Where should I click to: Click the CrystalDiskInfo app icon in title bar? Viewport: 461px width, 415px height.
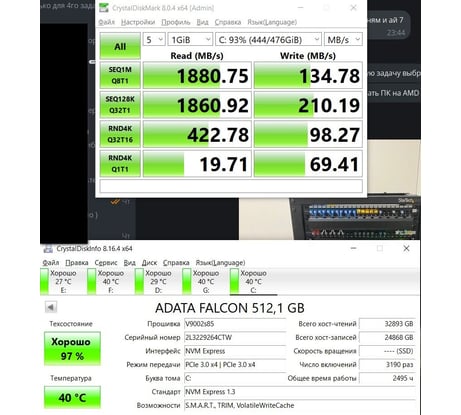[x=48, y=249]
